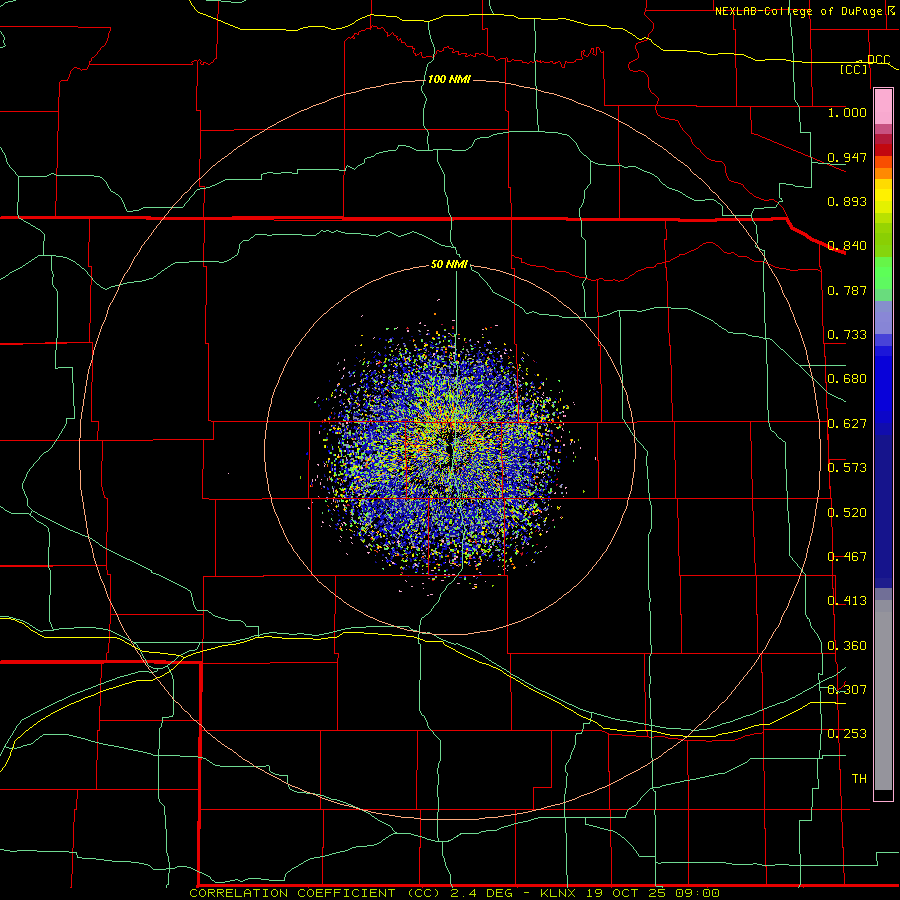Viewport: 900px width, 900px height.
Task: Click the yellow segment of the color bar
Action: coord(883,196)
